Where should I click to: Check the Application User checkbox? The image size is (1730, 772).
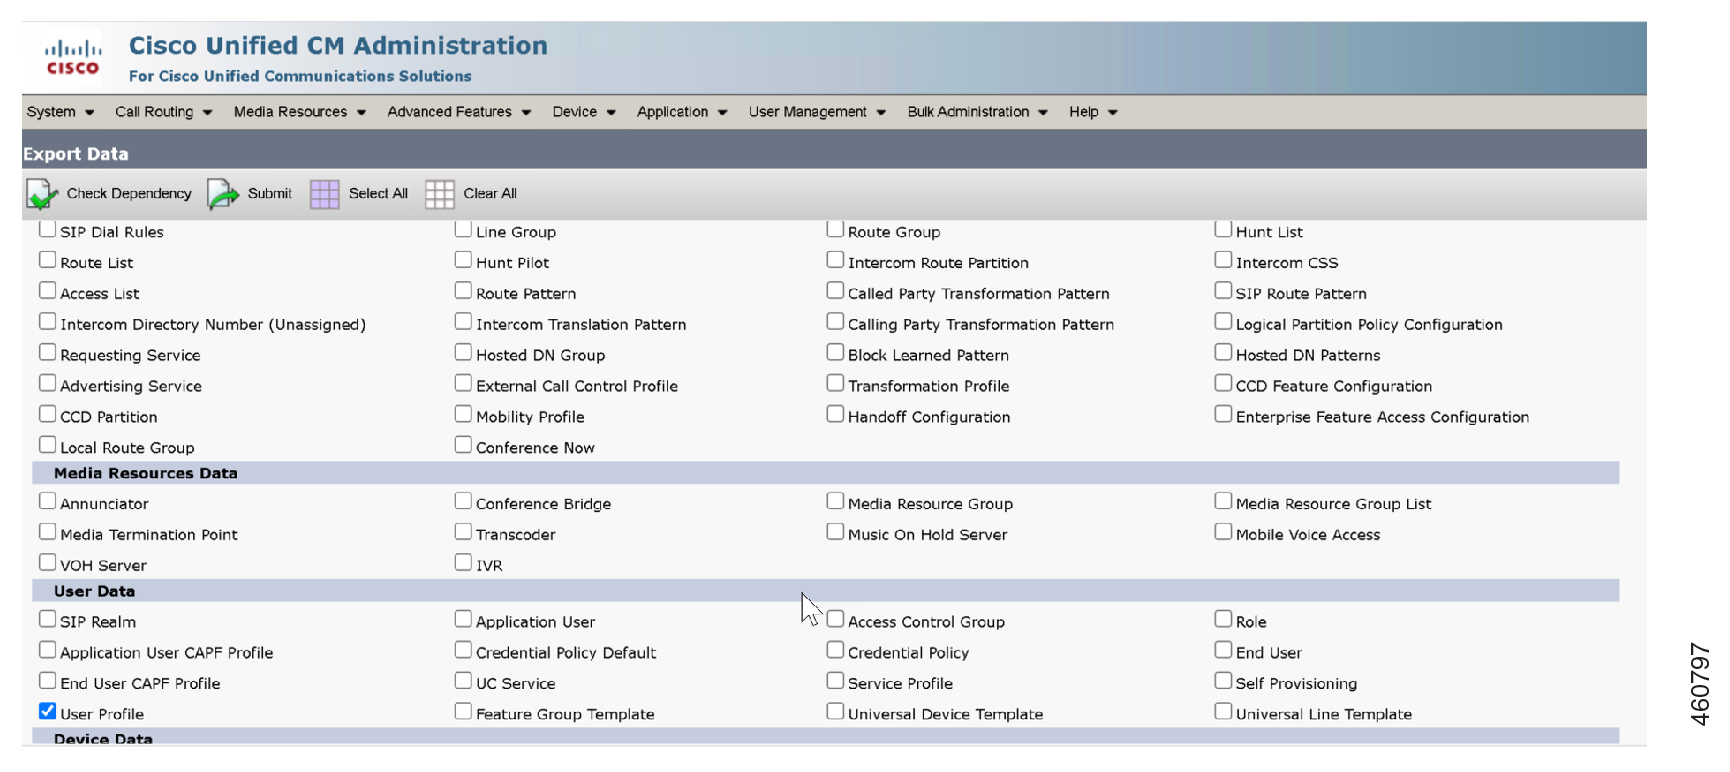click(x=463, y=619)
